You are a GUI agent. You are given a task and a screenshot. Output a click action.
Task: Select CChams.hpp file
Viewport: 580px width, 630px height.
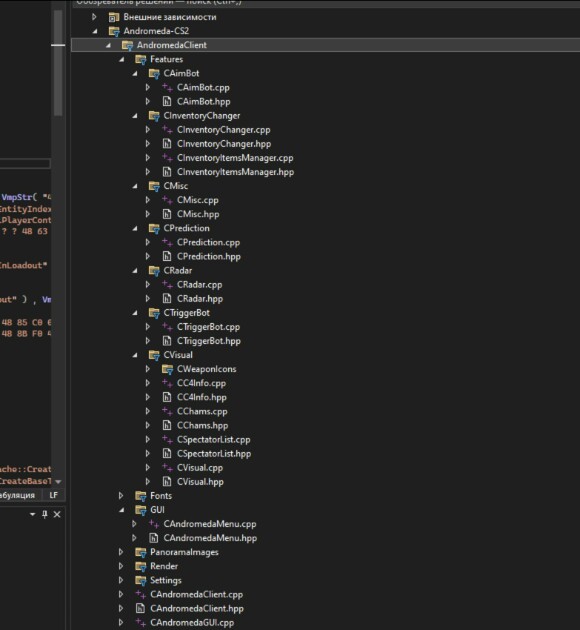click(202, 425)
